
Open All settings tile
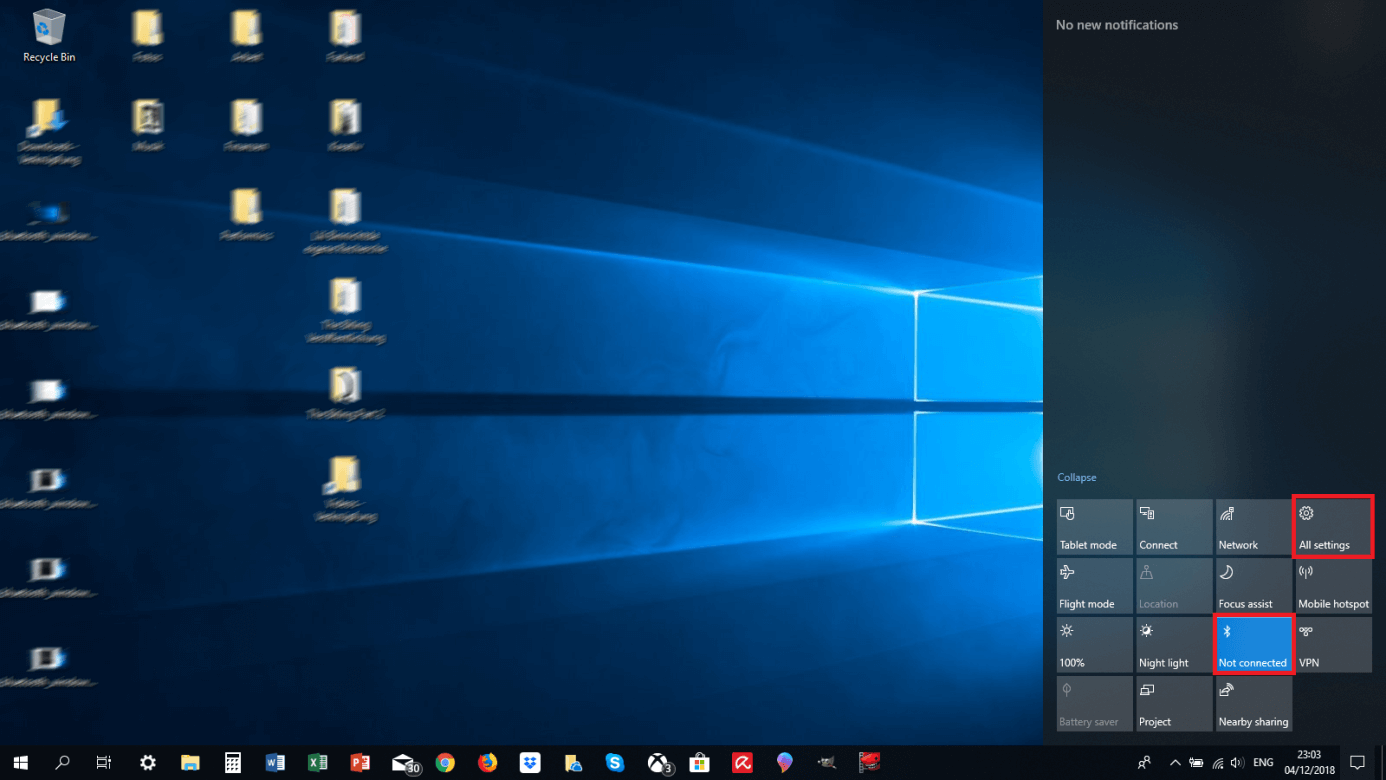pyautogui.click(x=1334, y=527)
